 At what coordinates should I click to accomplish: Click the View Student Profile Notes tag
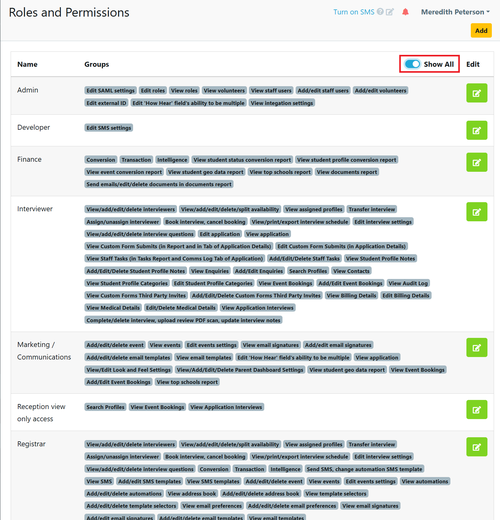click(x=380, y=259)
